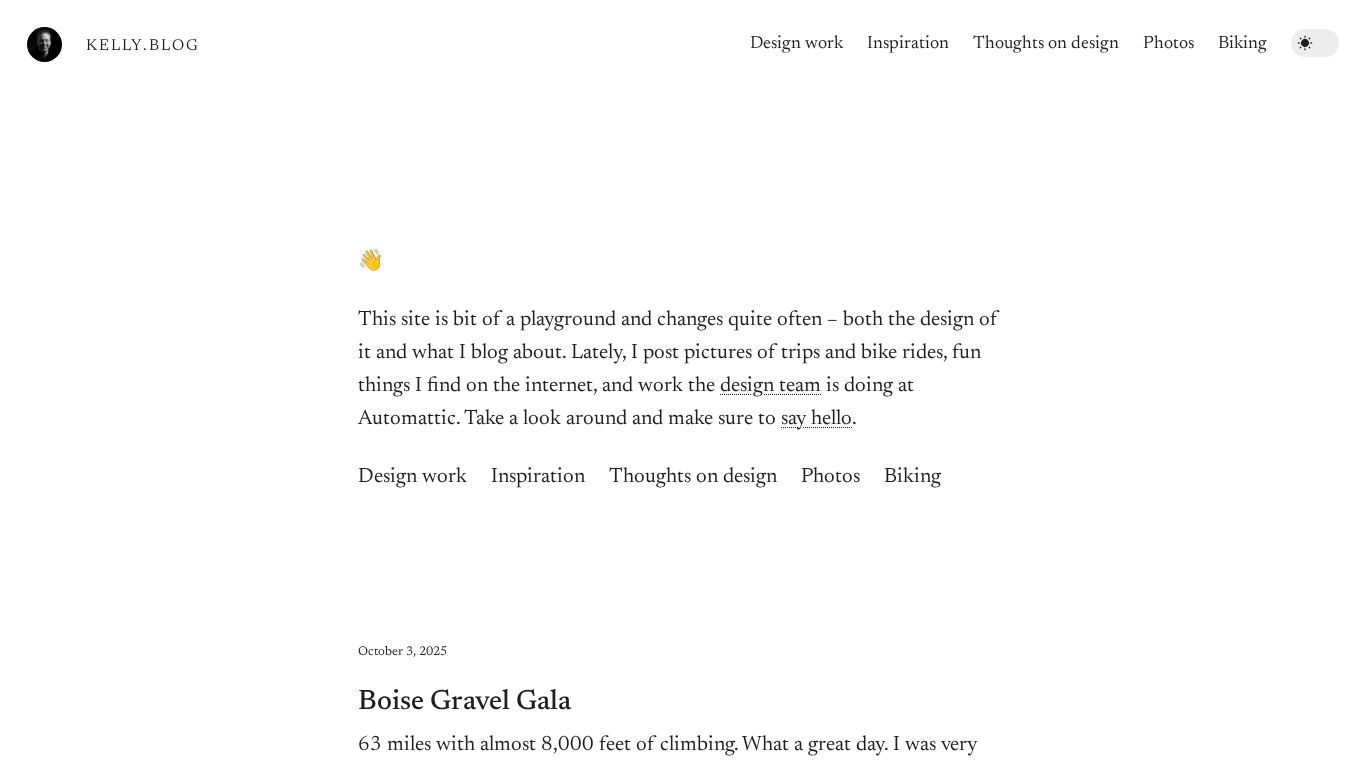Follow the "design team" link in the intro
The image size is (1366, 768).
point(770,386)
